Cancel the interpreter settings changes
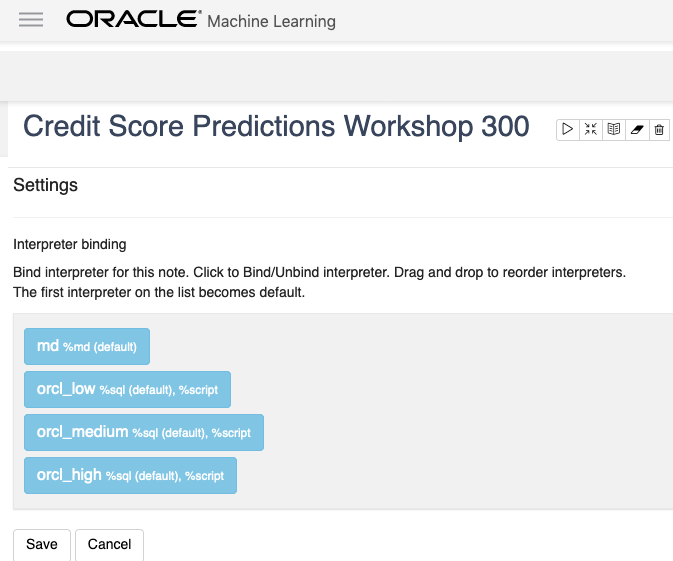This screenshot has height=561, width=673. pos(110,544)
